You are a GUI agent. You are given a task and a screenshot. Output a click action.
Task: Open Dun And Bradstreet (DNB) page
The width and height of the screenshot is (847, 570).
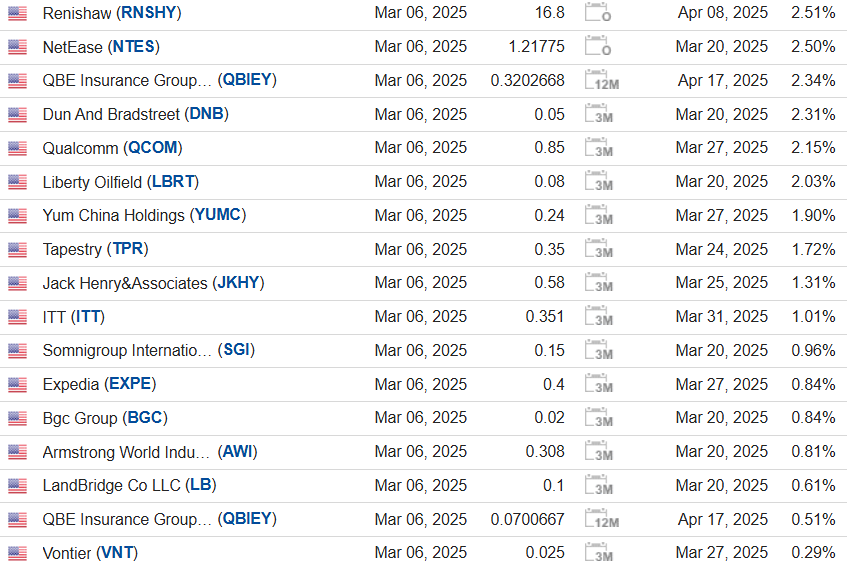[x=136, y=114]
